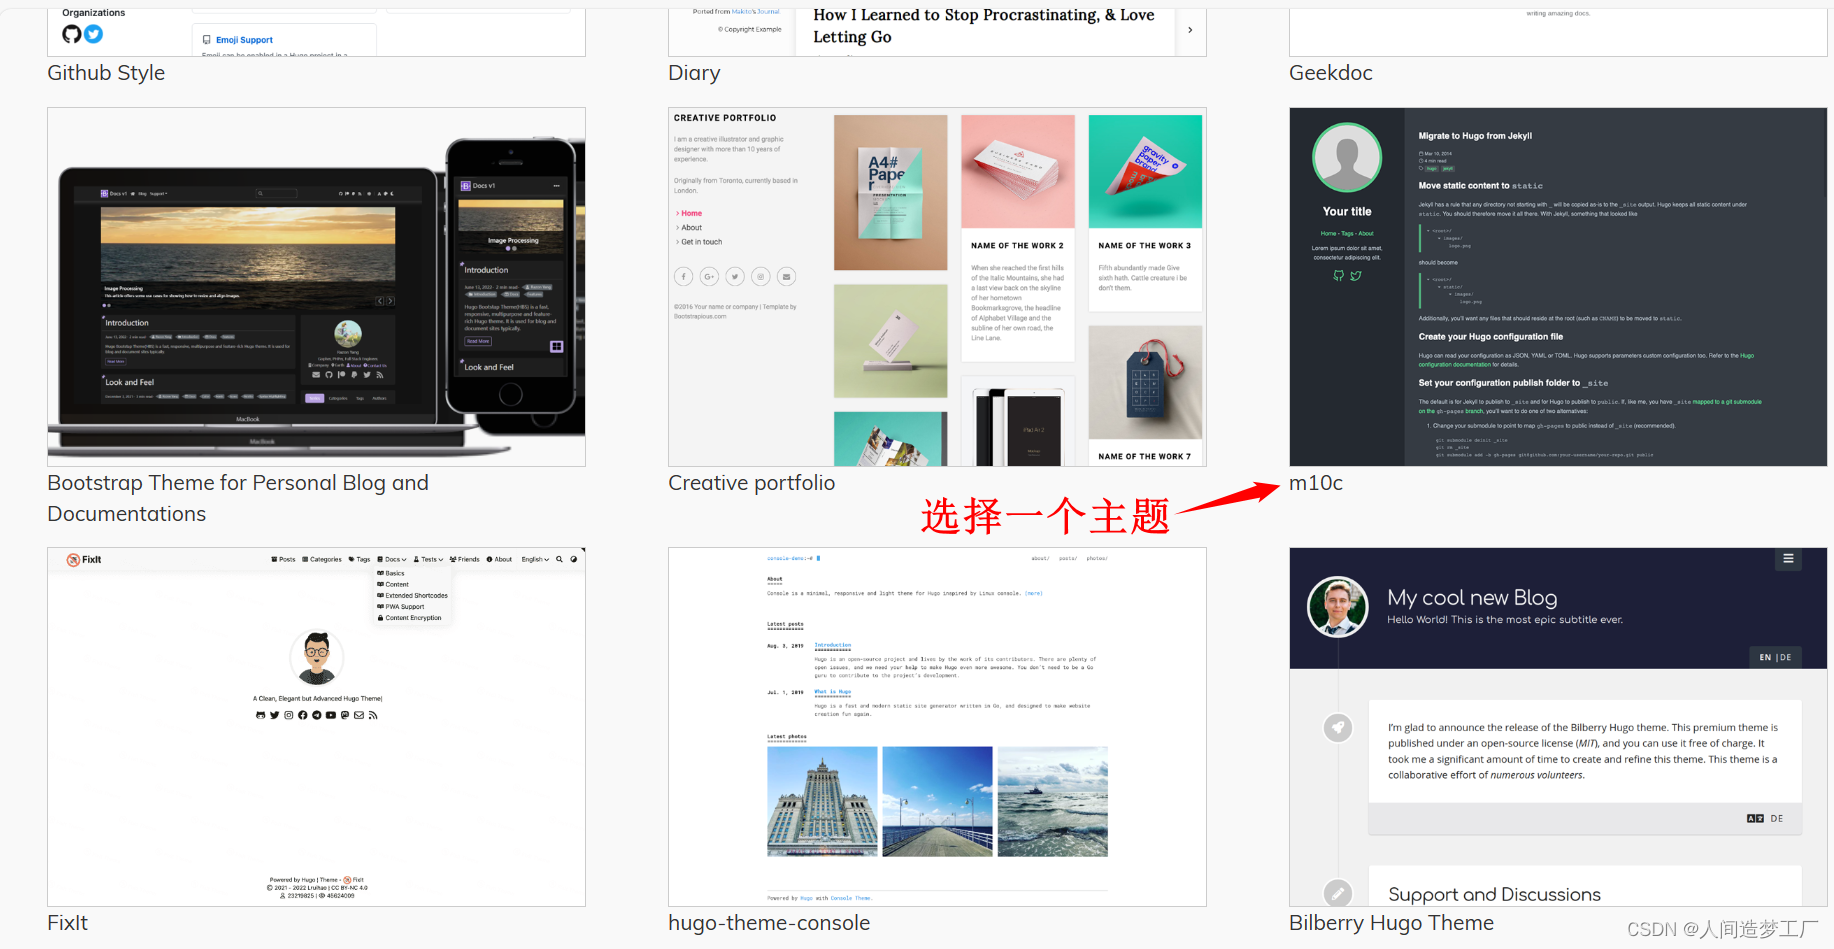Click Facebook circle icon in Creative portfolio
This screenshot has width=1834, height=949.
click(x=683, y=277)
